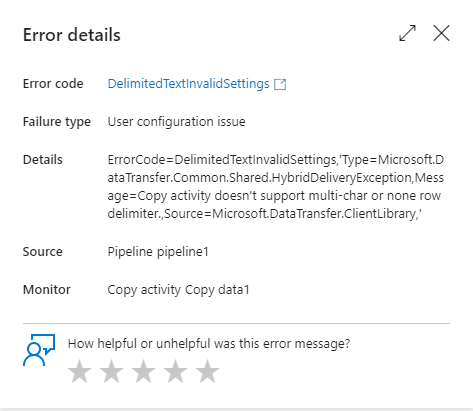The width and height of the screenshot is (473, 411).
Task: Click the Error code label
Action: tap(53, 84)
